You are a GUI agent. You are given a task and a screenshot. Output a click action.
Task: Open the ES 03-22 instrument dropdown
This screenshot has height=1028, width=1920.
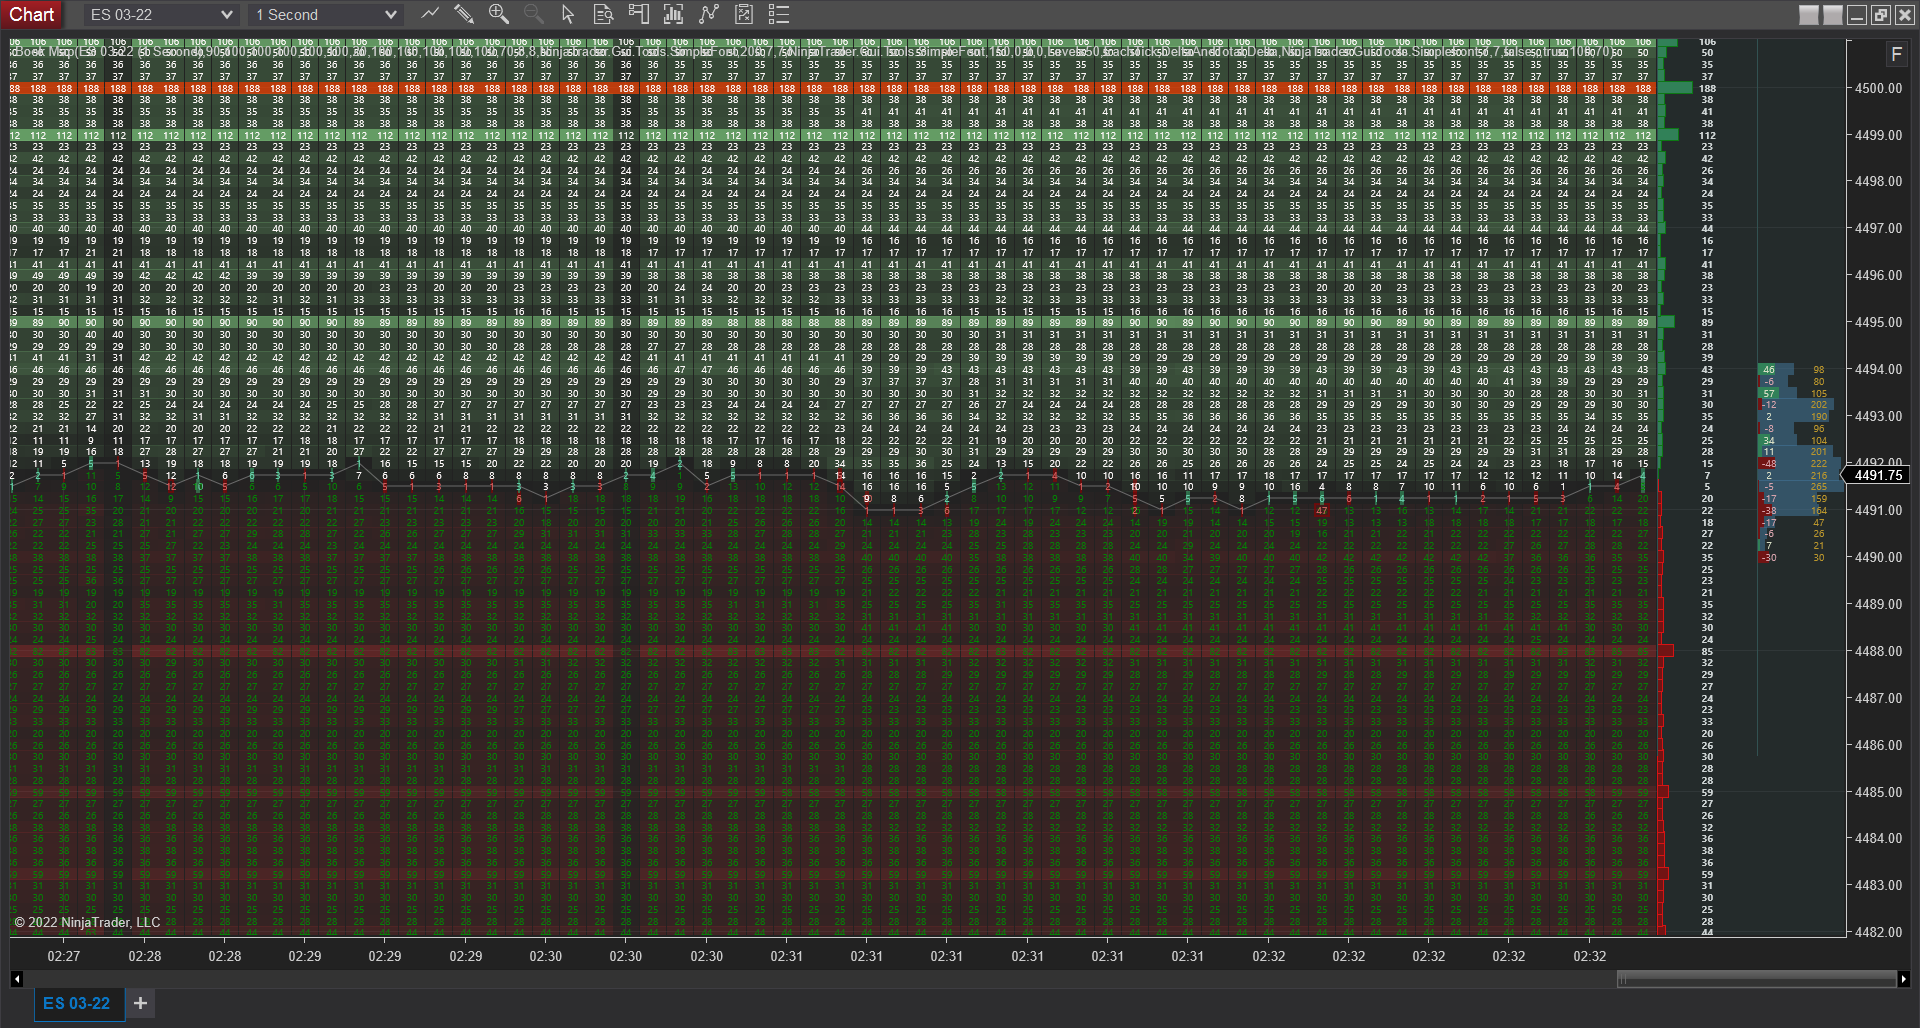click(160, 15)
